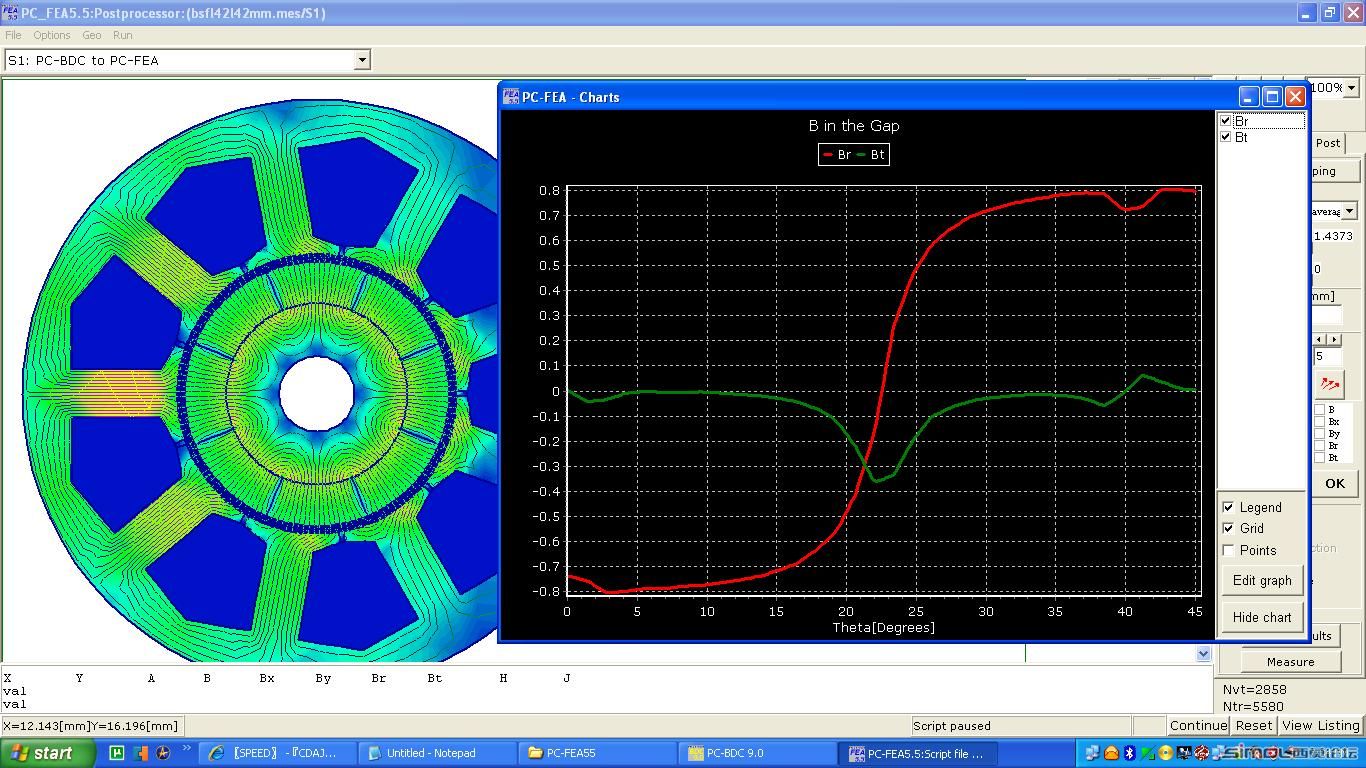Toggle the Bt series checkbox in Charts window
Screen dimensions: 1366x768
click(x=1226, y=137)
